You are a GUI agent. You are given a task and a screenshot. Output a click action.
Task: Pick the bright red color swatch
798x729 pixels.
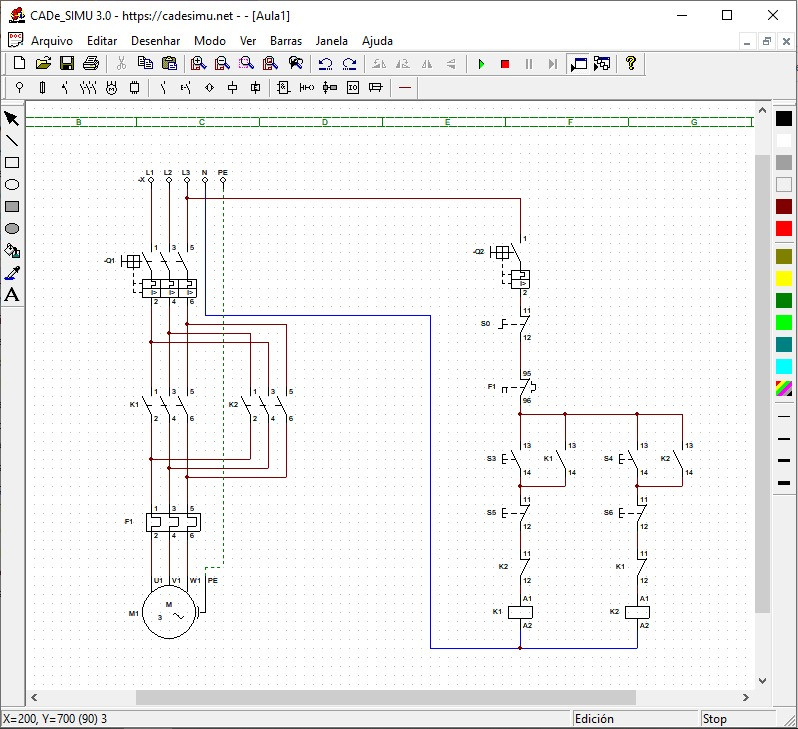(784, 228)
